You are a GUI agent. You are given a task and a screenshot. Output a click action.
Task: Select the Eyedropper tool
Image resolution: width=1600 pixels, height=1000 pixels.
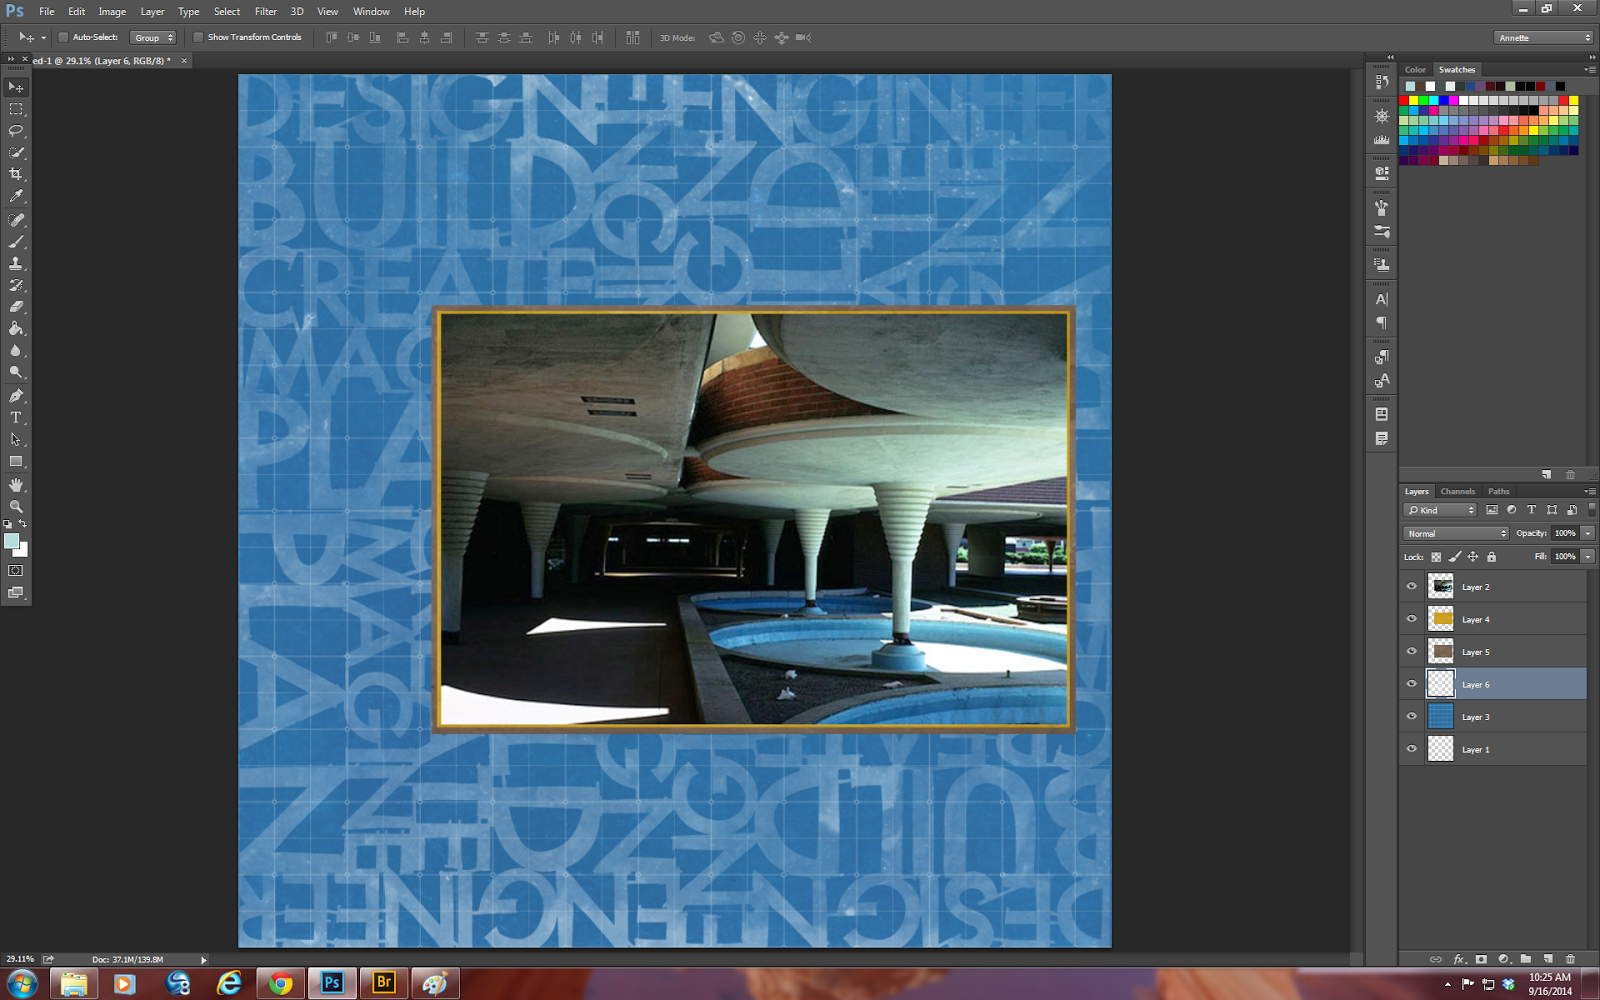[x=16, y=197]
